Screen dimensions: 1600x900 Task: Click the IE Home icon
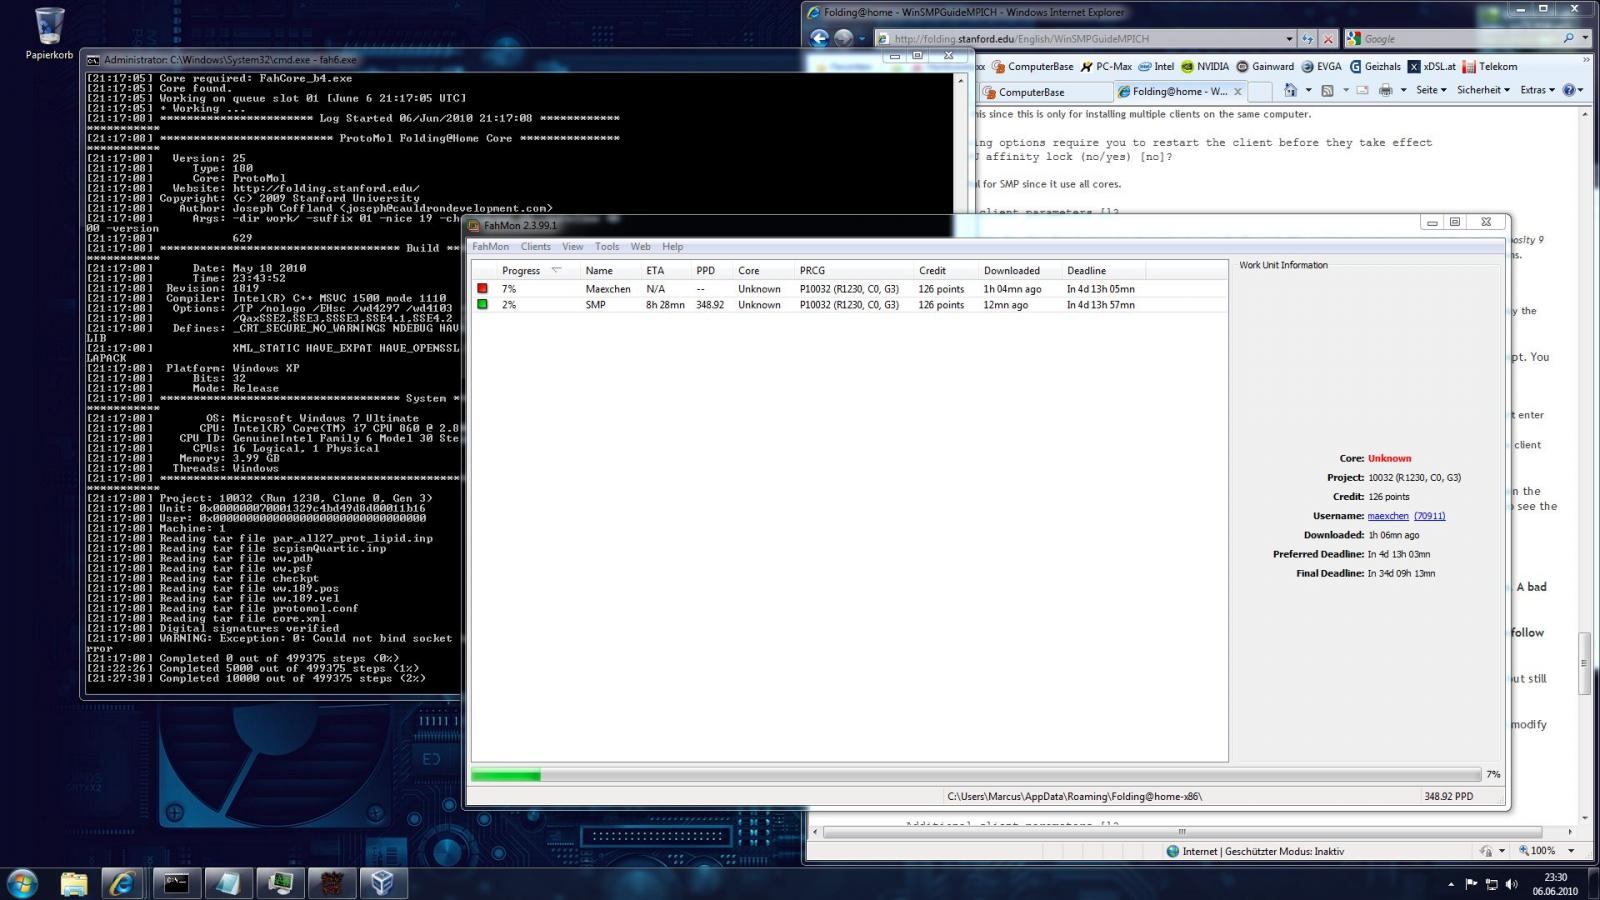click(x=1290, y=90)
